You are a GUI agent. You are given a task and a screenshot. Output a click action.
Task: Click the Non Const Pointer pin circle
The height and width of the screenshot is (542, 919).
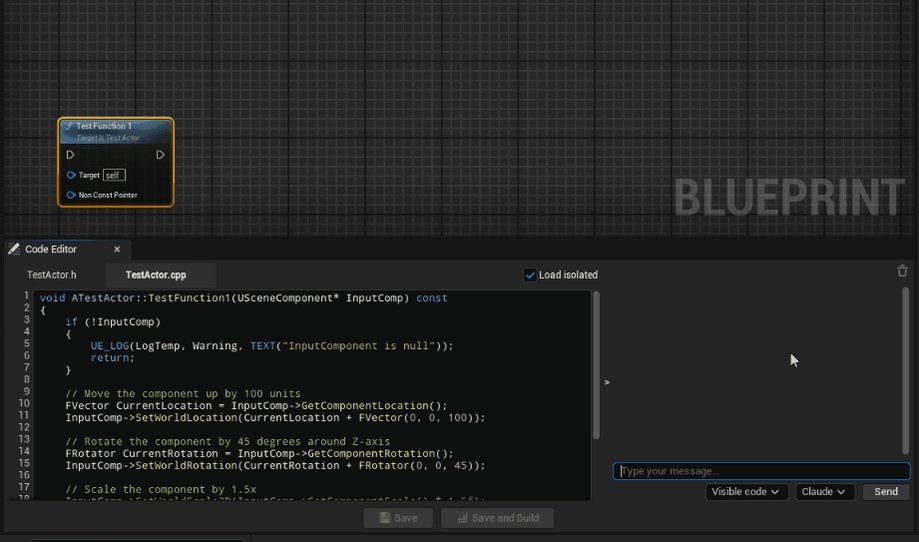(x=71, y=195)
